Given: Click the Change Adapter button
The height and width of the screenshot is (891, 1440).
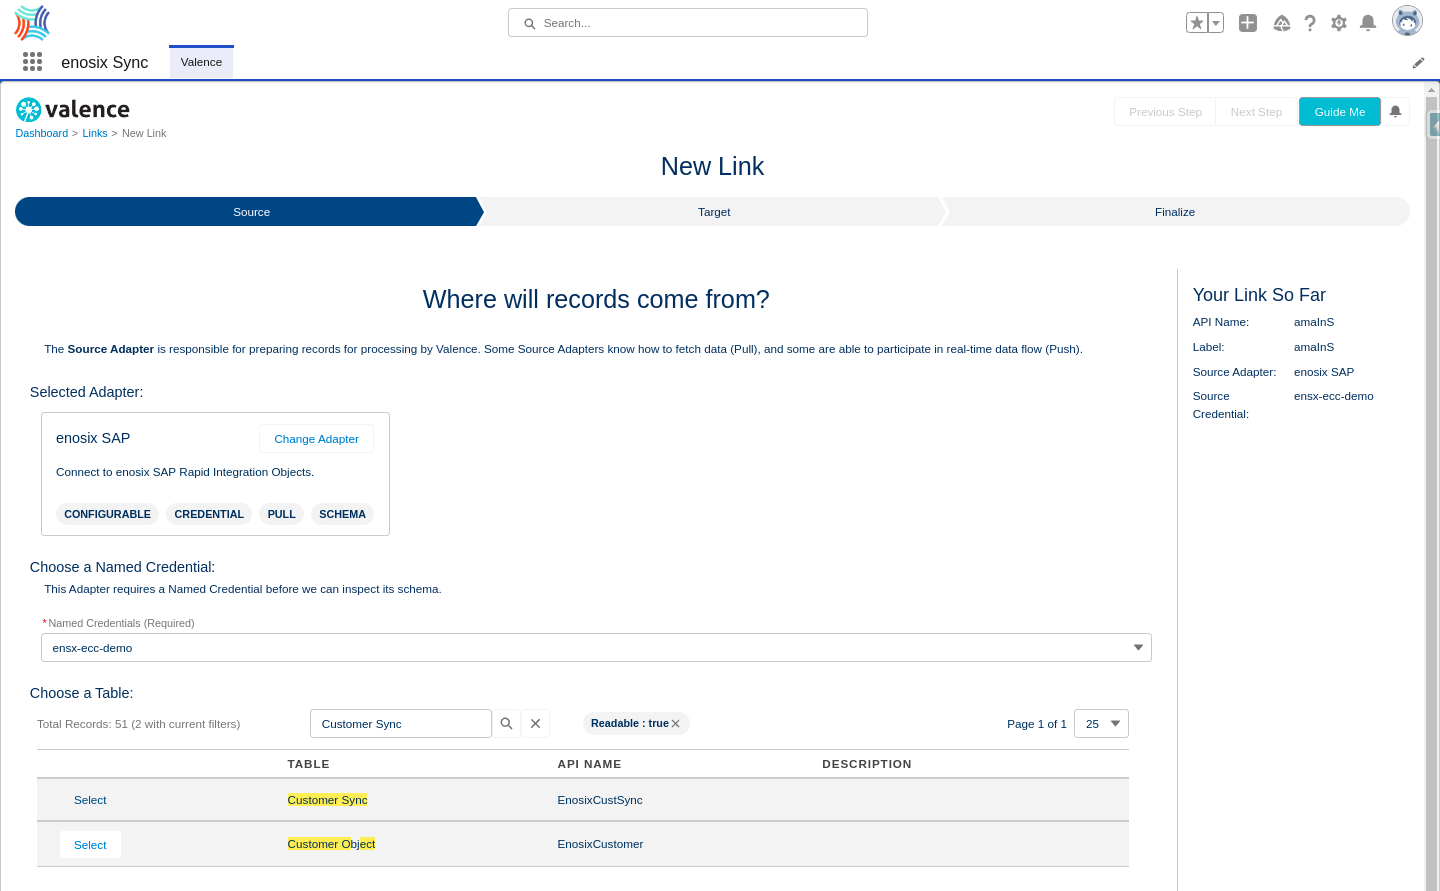Looking at the screenshot, I should click(x=316, y=439).
